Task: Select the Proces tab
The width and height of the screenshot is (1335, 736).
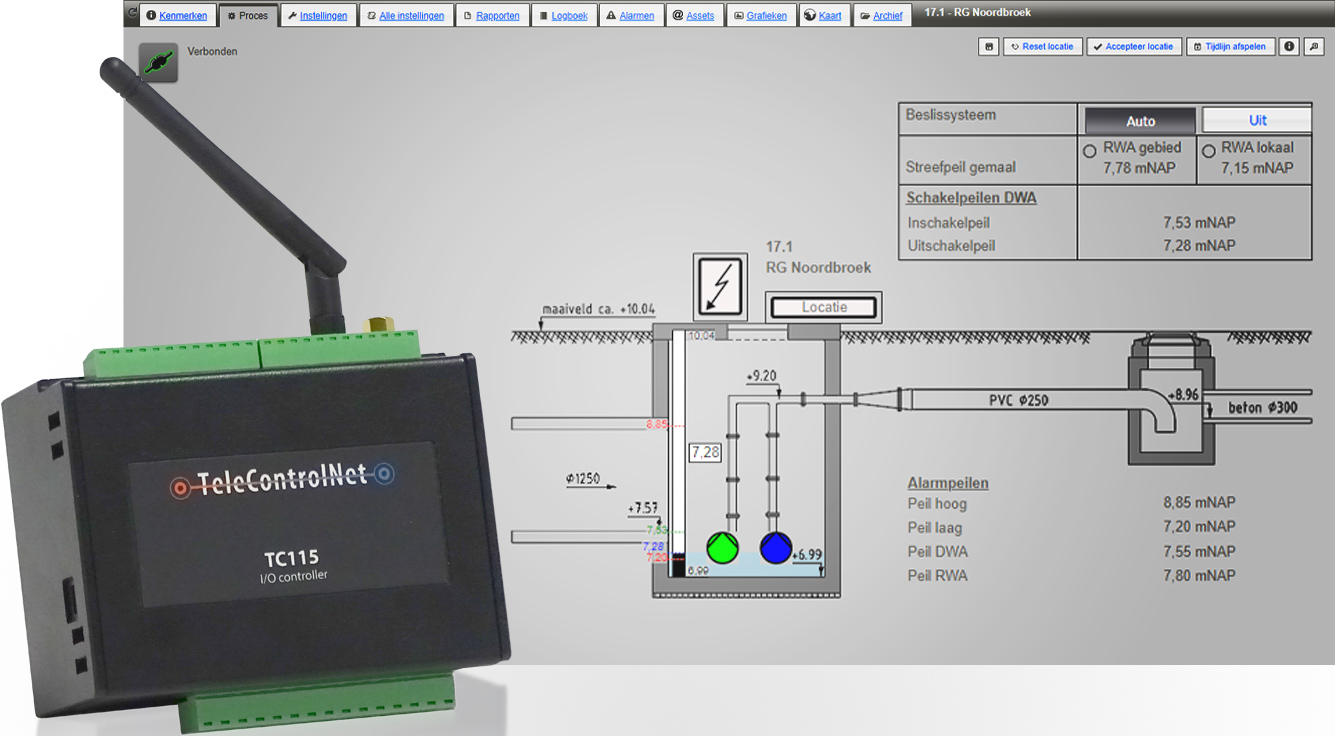Action: point(248,15)
